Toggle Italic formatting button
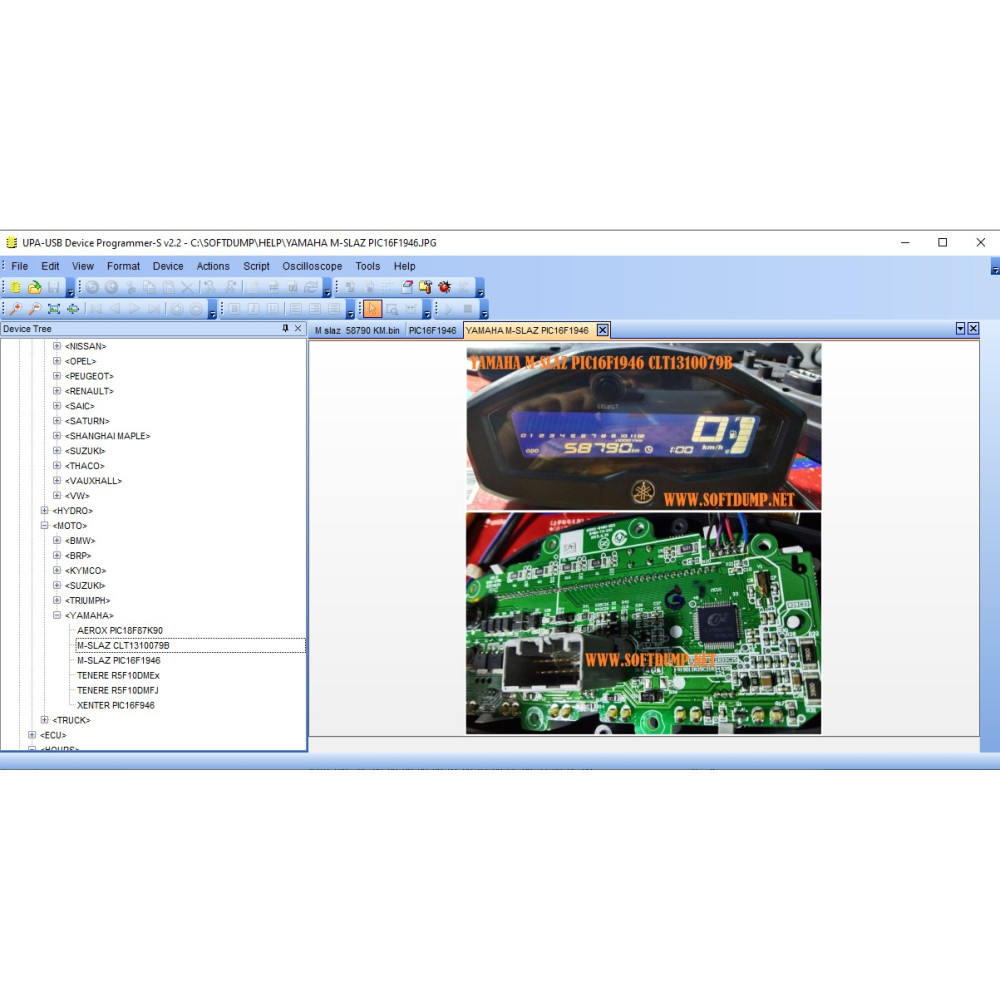Image resolution: width=1000 pixels, height=1000 pixels. click(x=254, y=309)
